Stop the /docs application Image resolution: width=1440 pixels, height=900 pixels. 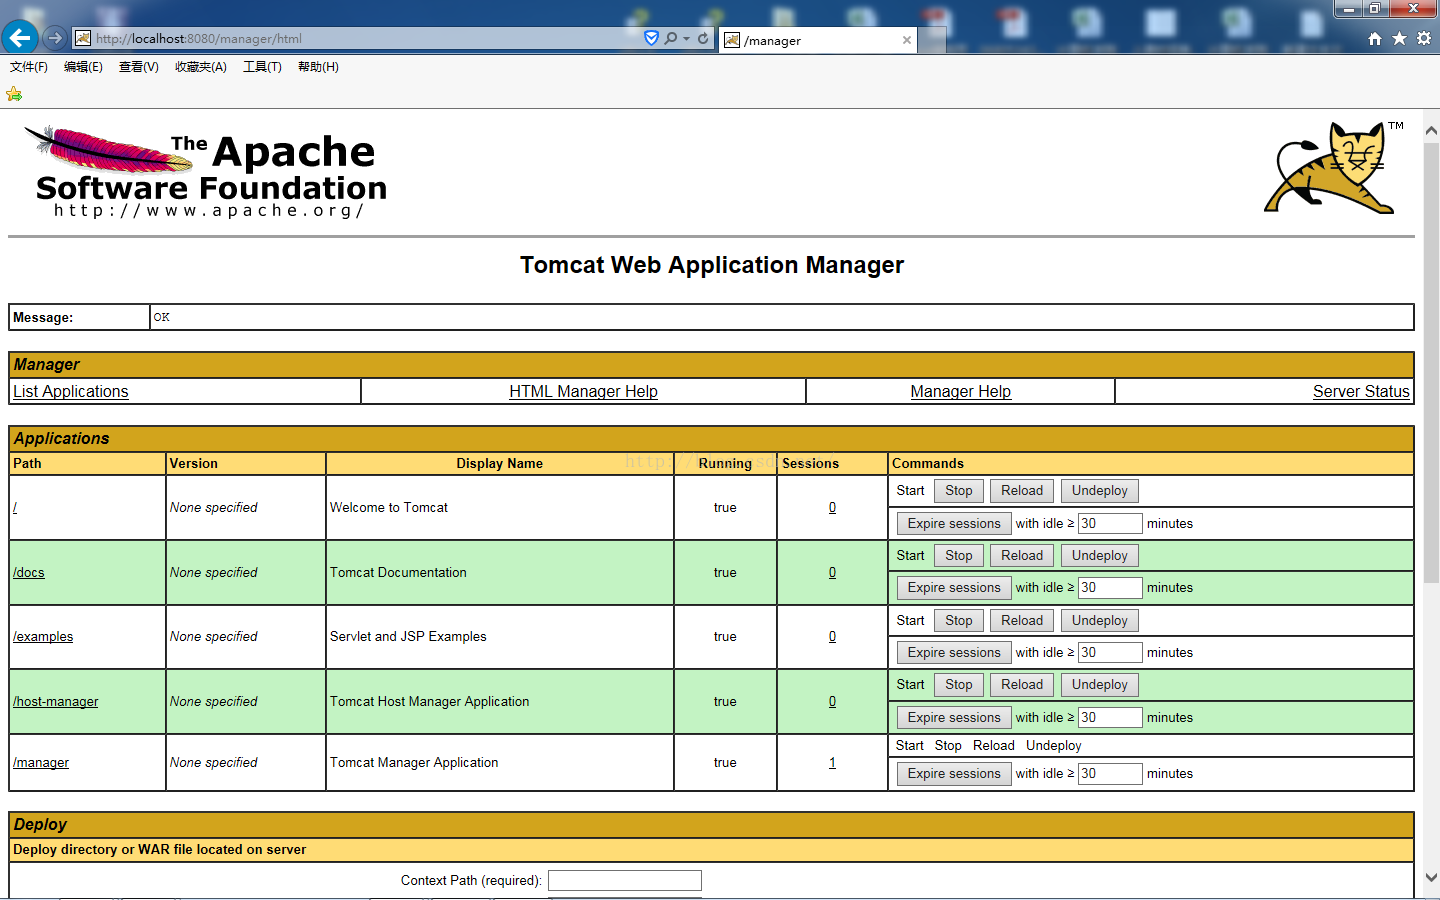pos(959,556)
